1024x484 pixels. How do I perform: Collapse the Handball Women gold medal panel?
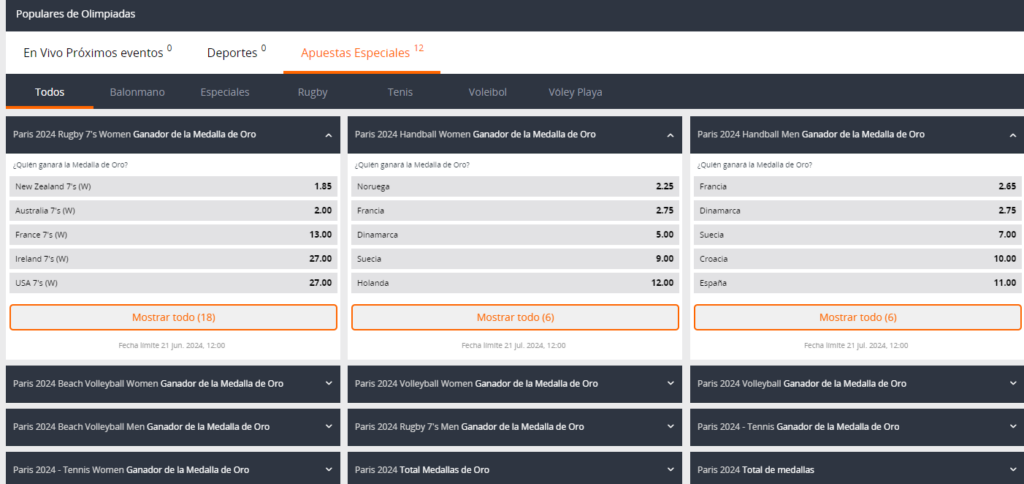pos(670,135)
